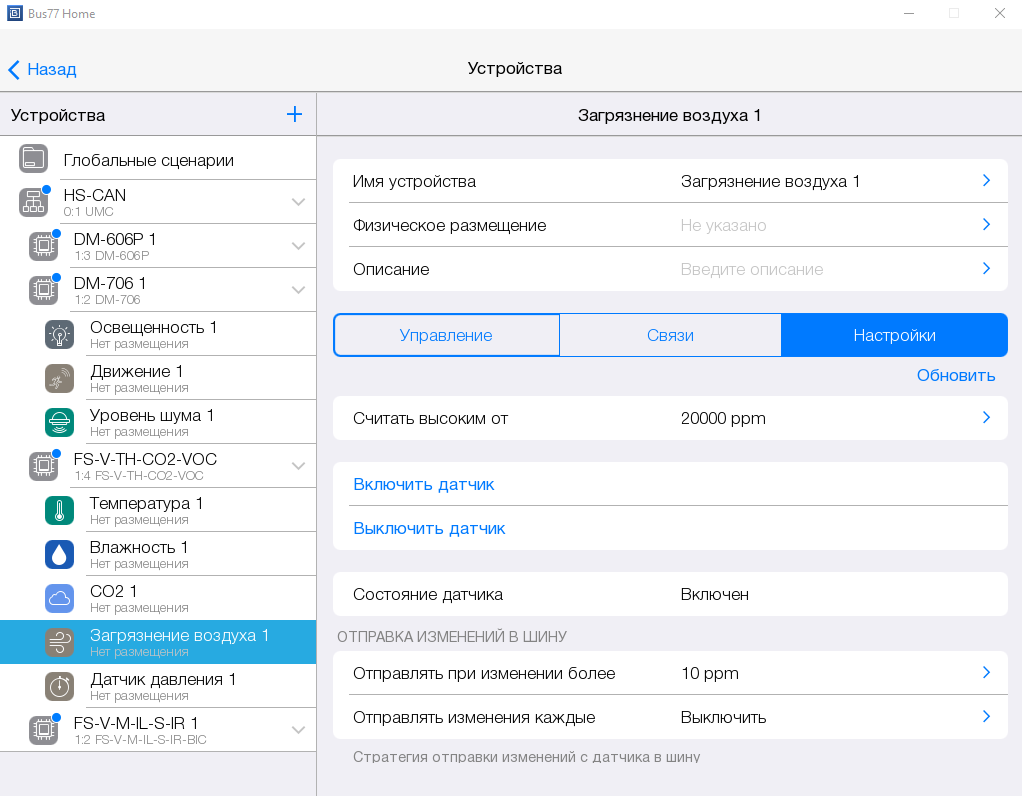
Task: Click the thermometer icon for Температура 1
Action: click(60, 511)
